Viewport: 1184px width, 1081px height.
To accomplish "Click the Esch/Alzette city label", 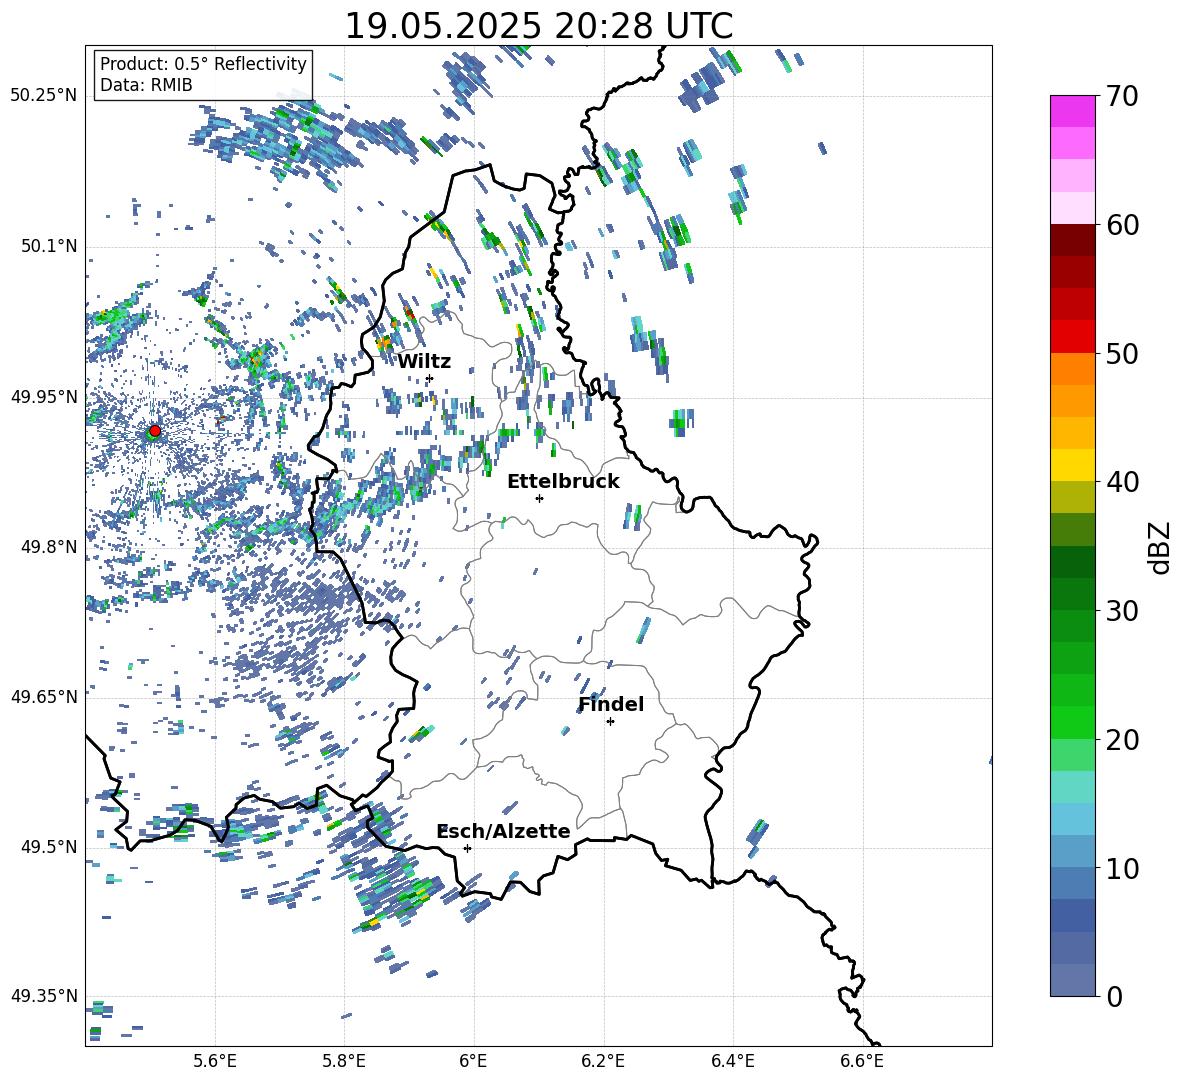I will tap(504, 831).
